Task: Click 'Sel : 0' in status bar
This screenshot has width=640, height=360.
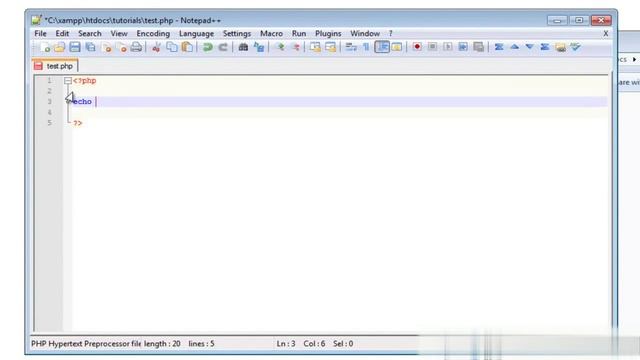Action: (343, 344)
